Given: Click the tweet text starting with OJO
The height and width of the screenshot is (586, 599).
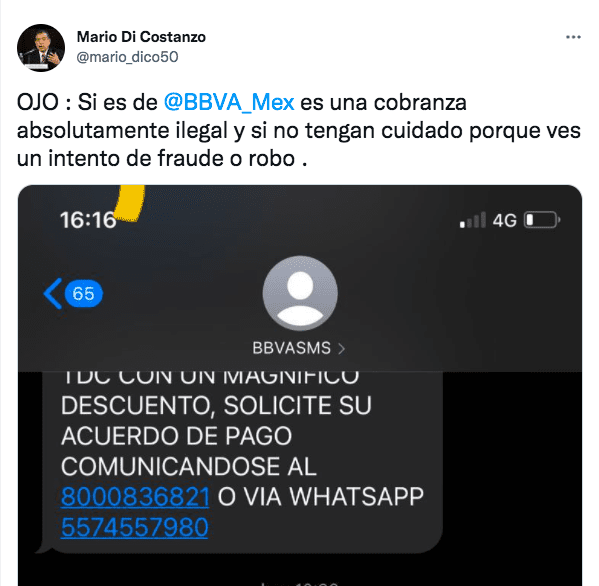Looking at the screenshot, I should tap(299, 130).
